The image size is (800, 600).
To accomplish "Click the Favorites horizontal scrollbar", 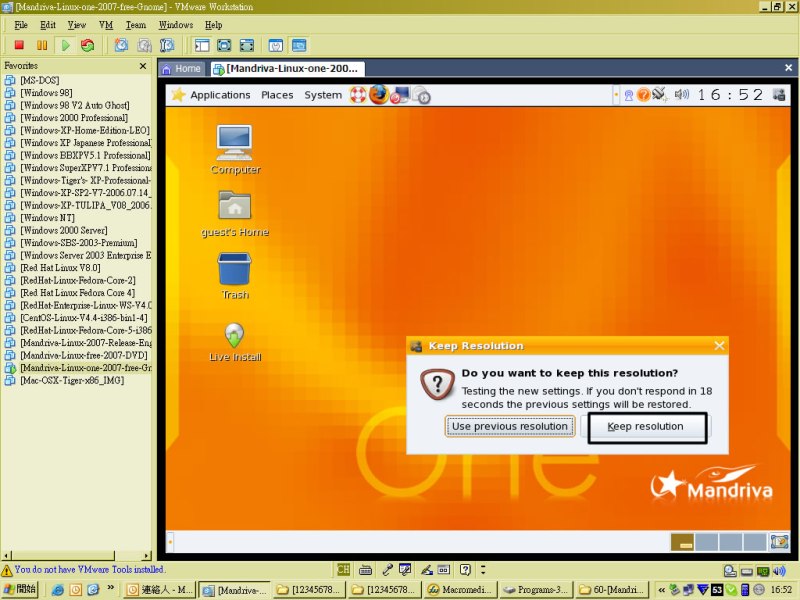I will [x=77, y=555].
